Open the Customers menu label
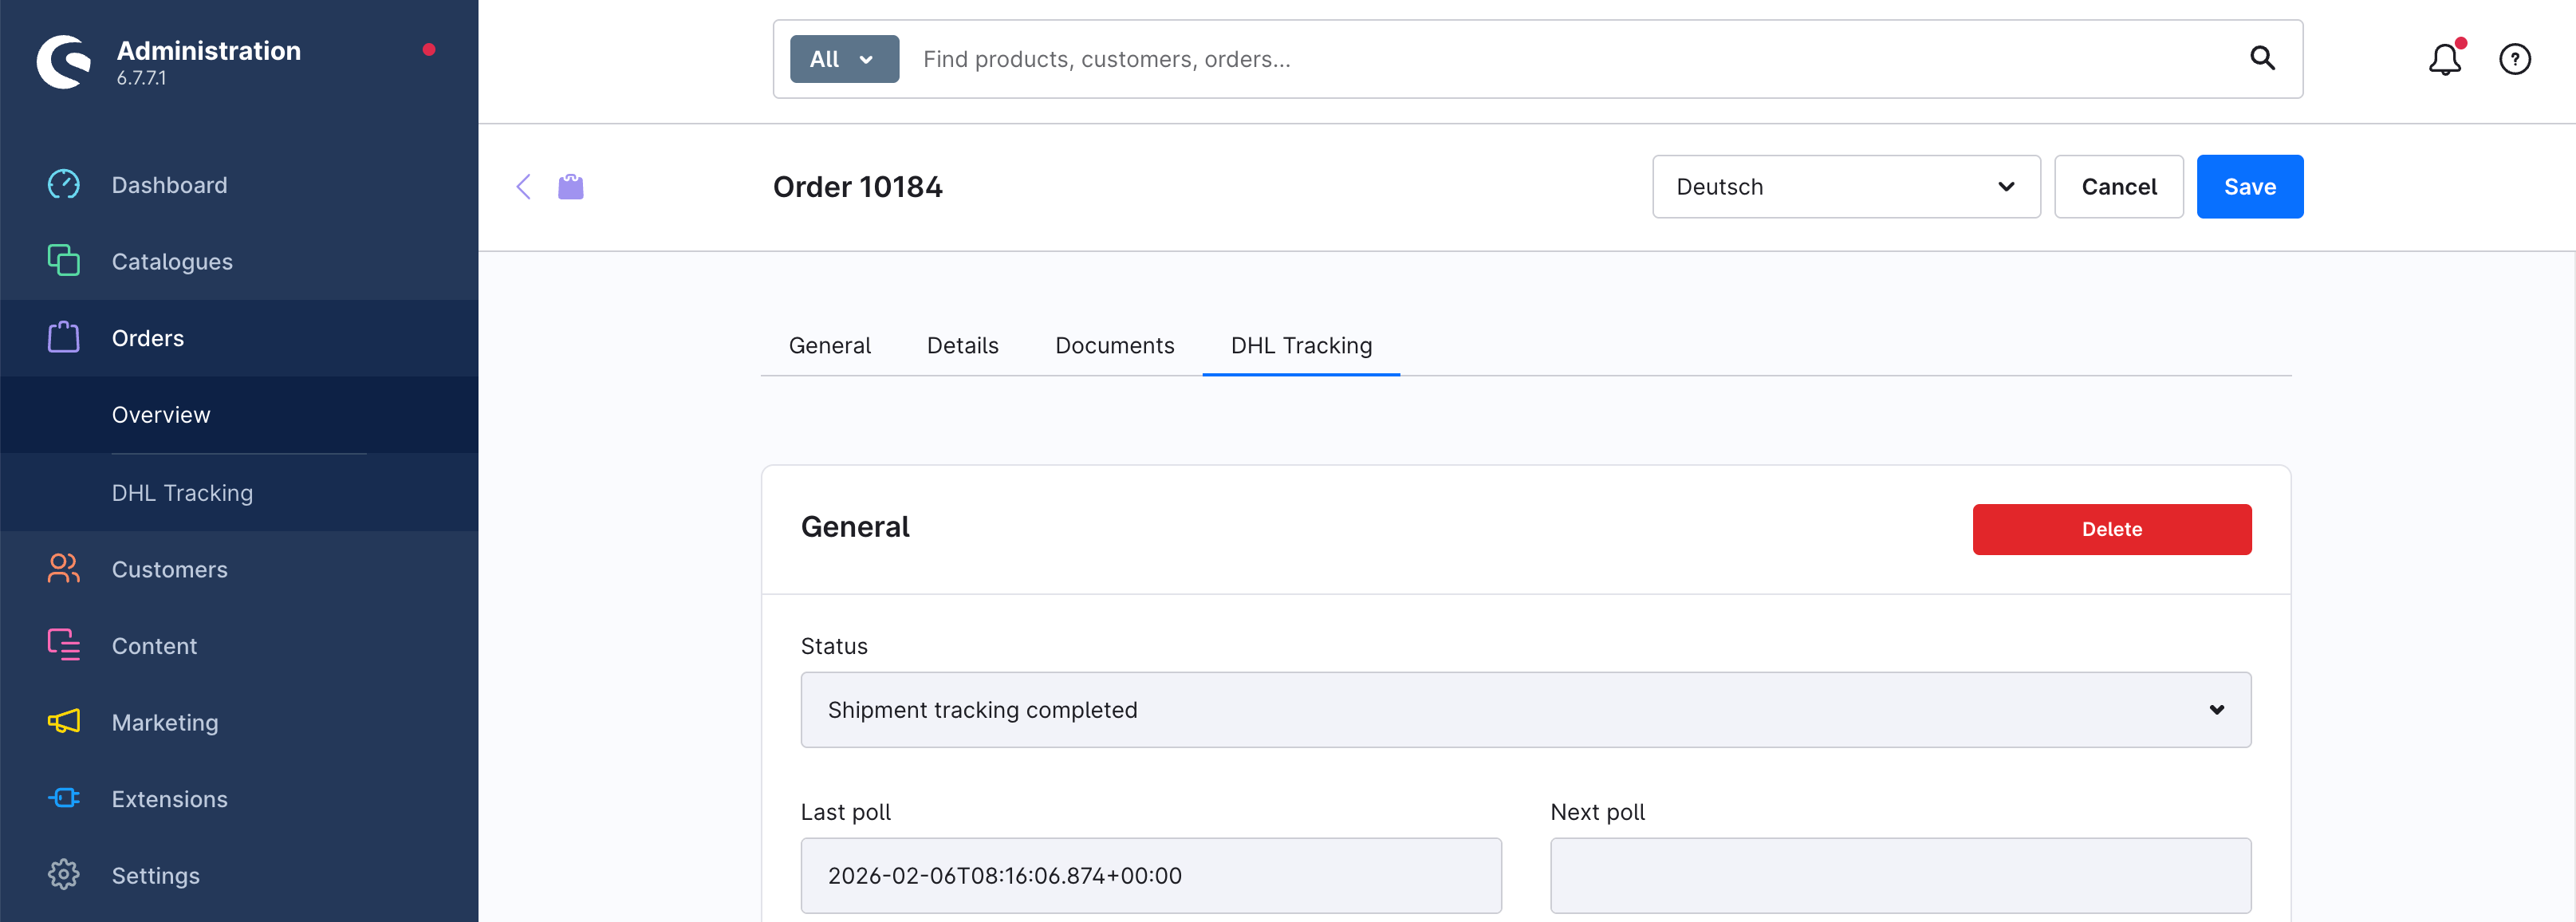This screenshot has width=2576, height=922. [x=169, y=569]
